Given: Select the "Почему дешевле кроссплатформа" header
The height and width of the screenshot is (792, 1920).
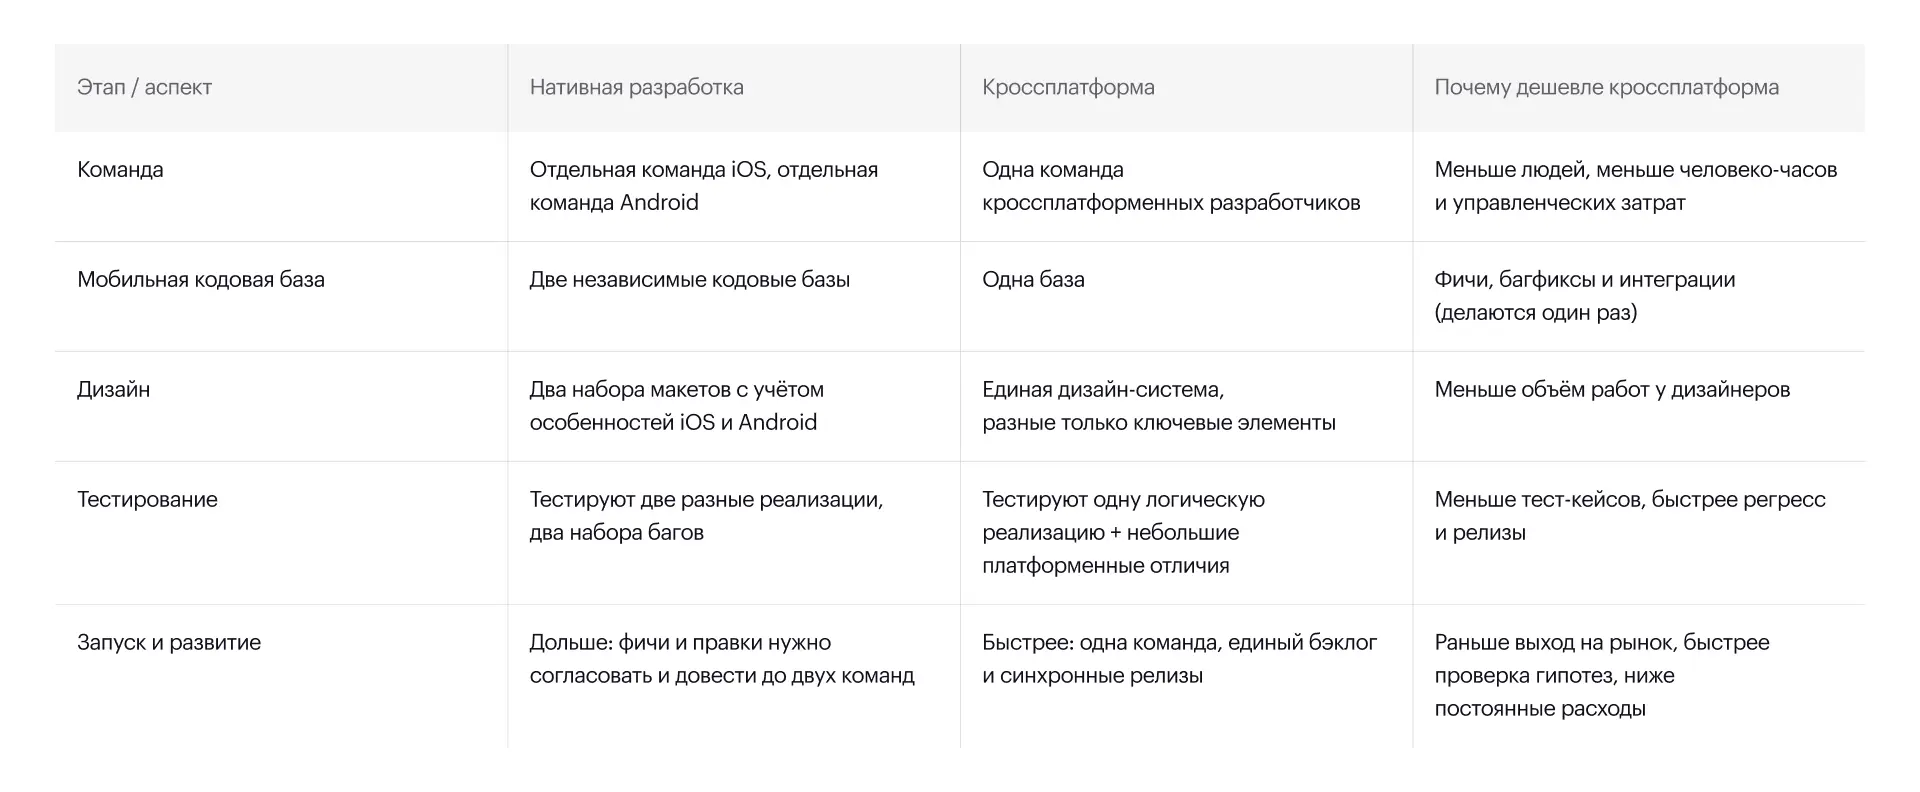Looking at the screenshot, I should (1606, 87).
